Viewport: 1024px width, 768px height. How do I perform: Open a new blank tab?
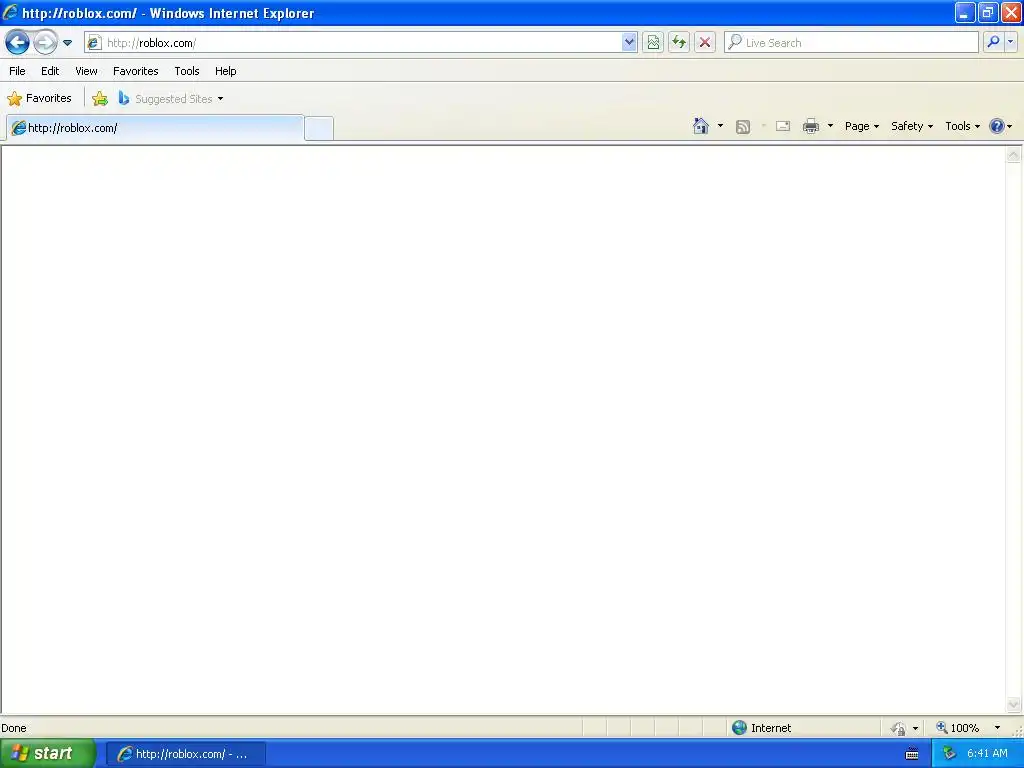pos(319,128)
